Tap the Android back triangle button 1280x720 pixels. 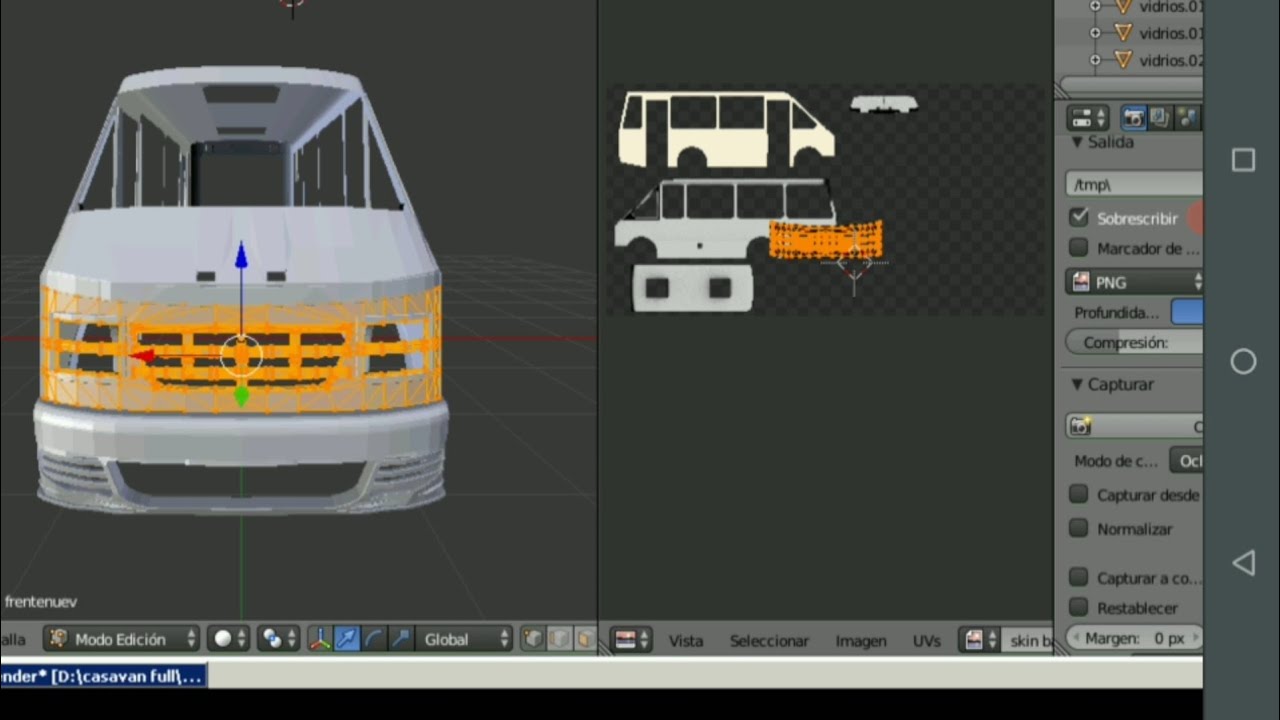tap(1243, 563)
